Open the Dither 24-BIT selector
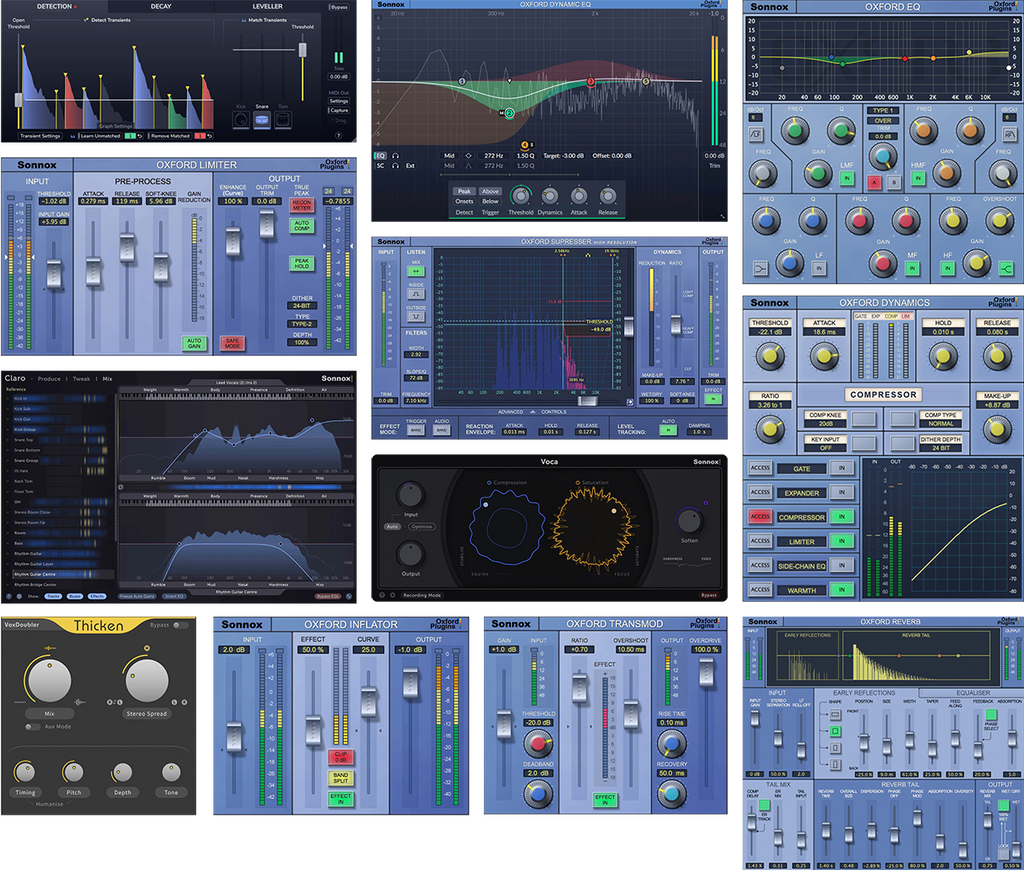 pos(300,305)
